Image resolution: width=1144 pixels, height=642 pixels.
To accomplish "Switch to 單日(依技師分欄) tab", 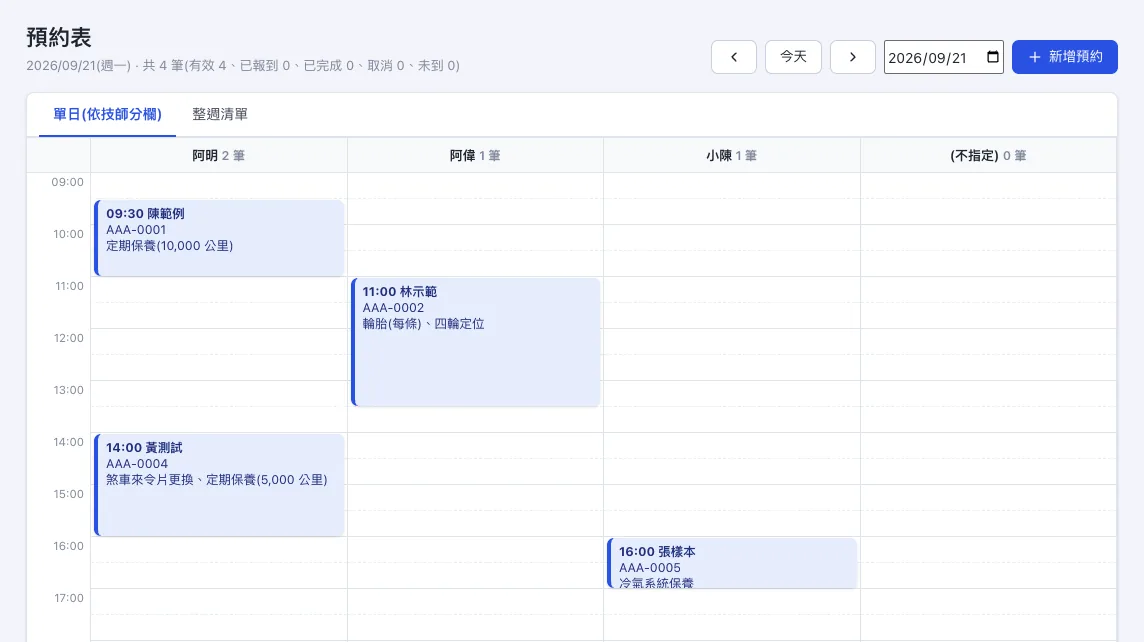I will click(107, 115).
